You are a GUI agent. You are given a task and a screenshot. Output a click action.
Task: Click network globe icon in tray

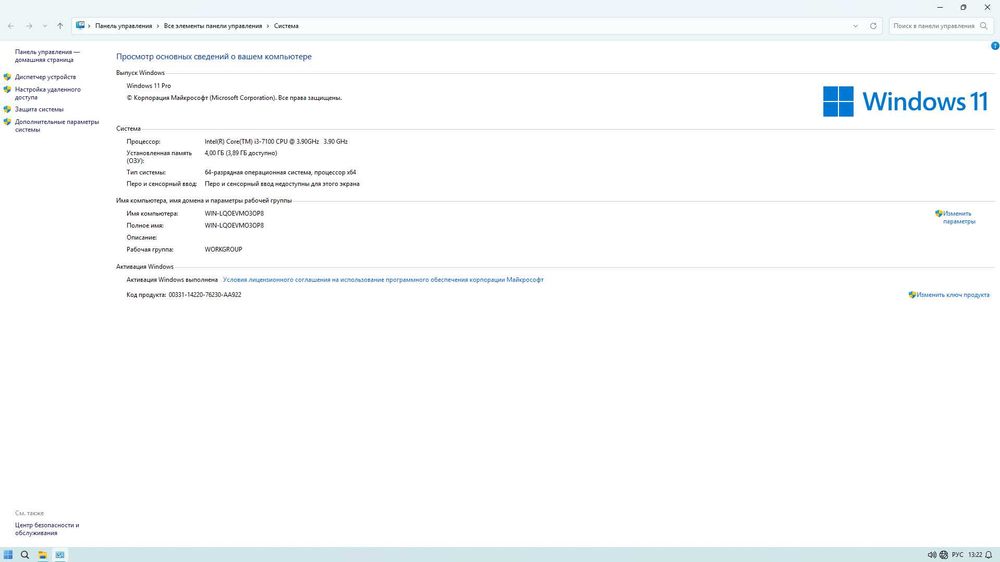coord(944,555)
